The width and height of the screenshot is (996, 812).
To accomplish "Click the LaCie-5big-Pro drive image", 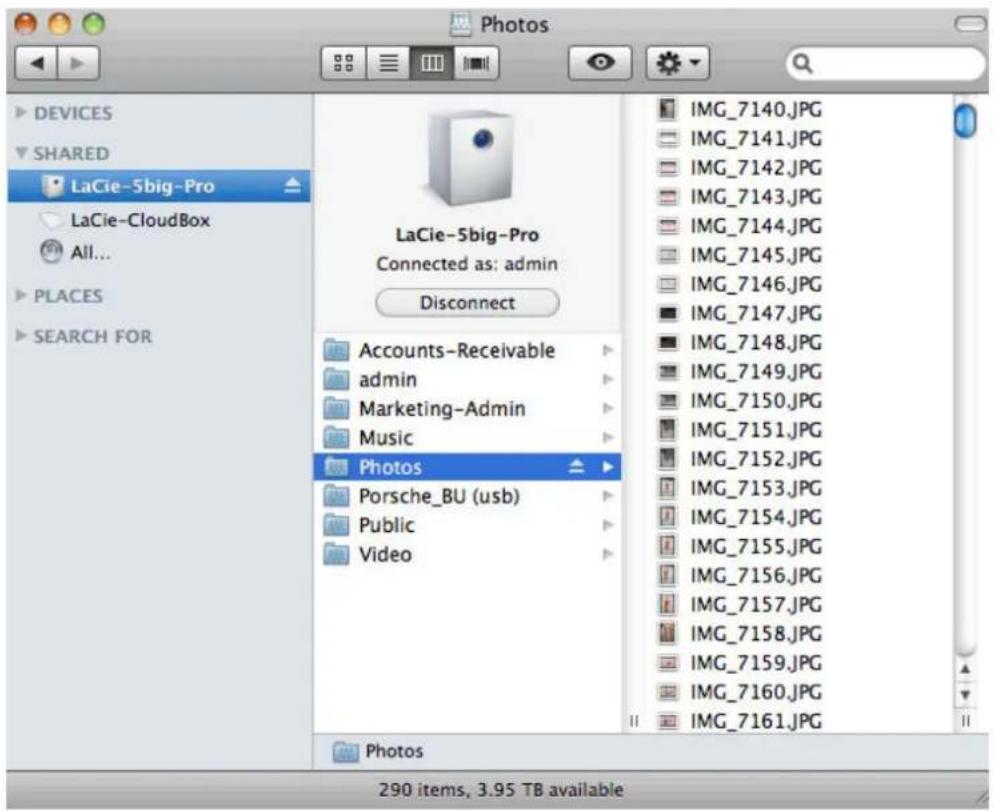I will click(x=471, y=158).
